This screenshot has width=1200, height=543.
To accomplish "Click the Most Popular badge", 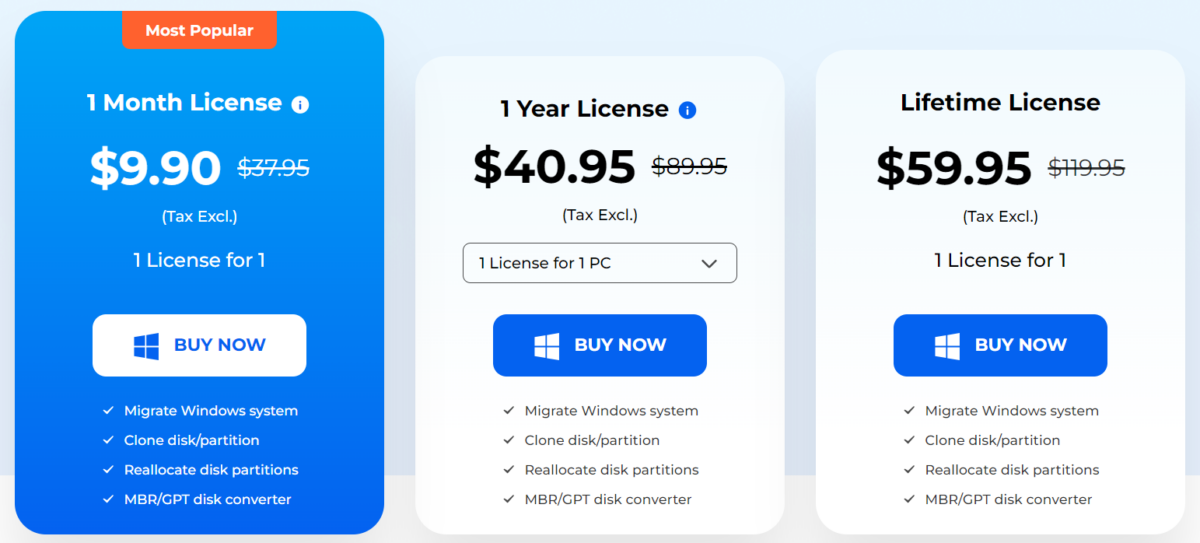I will point(199,30).
